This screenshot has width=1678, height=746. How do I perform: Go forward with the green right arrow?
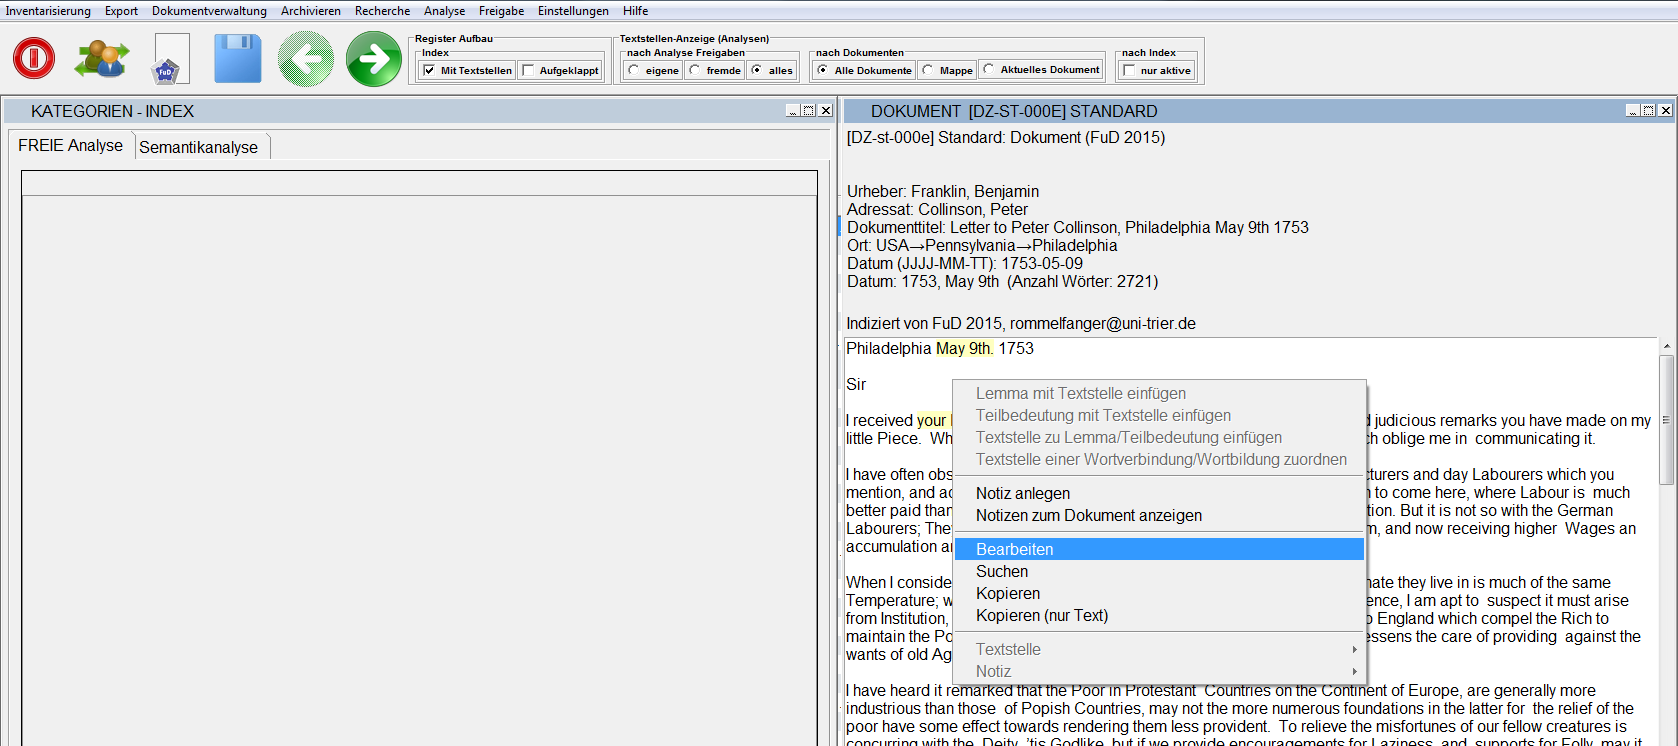(374, 59)
